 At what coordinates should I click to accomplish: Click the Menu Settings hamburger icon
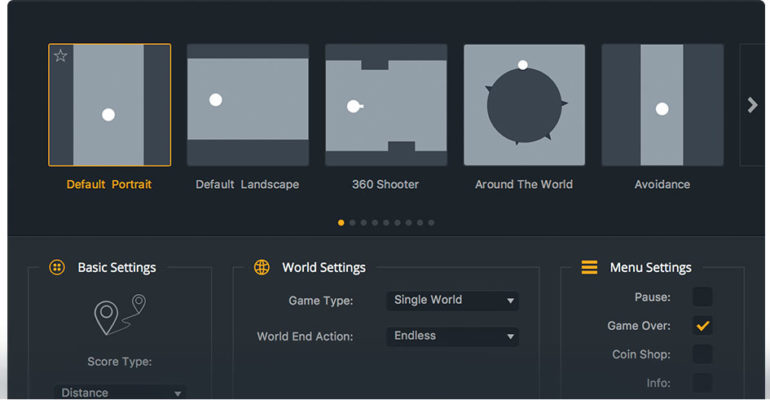pos(589,267)
